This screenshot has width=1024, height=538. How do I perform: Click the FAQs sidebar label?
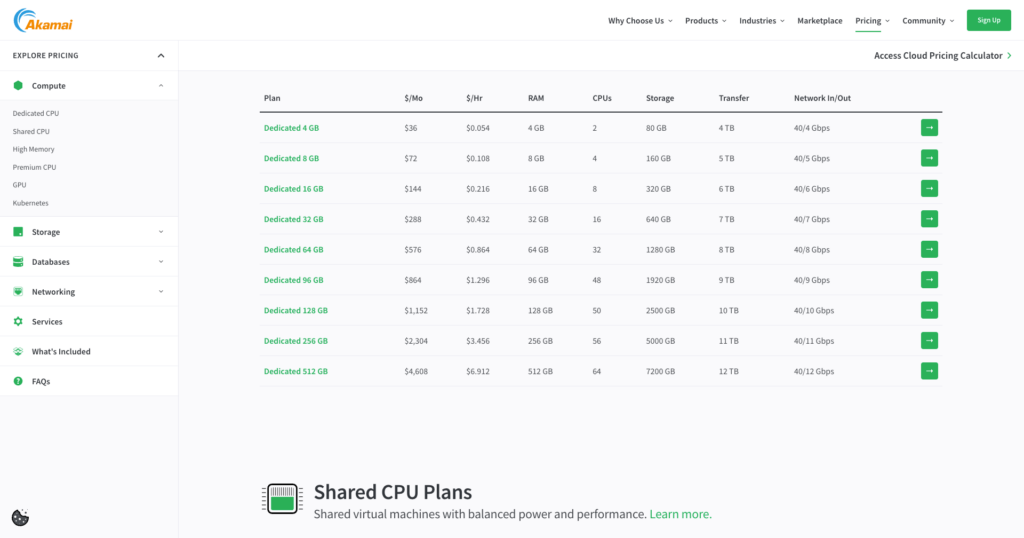[41, 381]
